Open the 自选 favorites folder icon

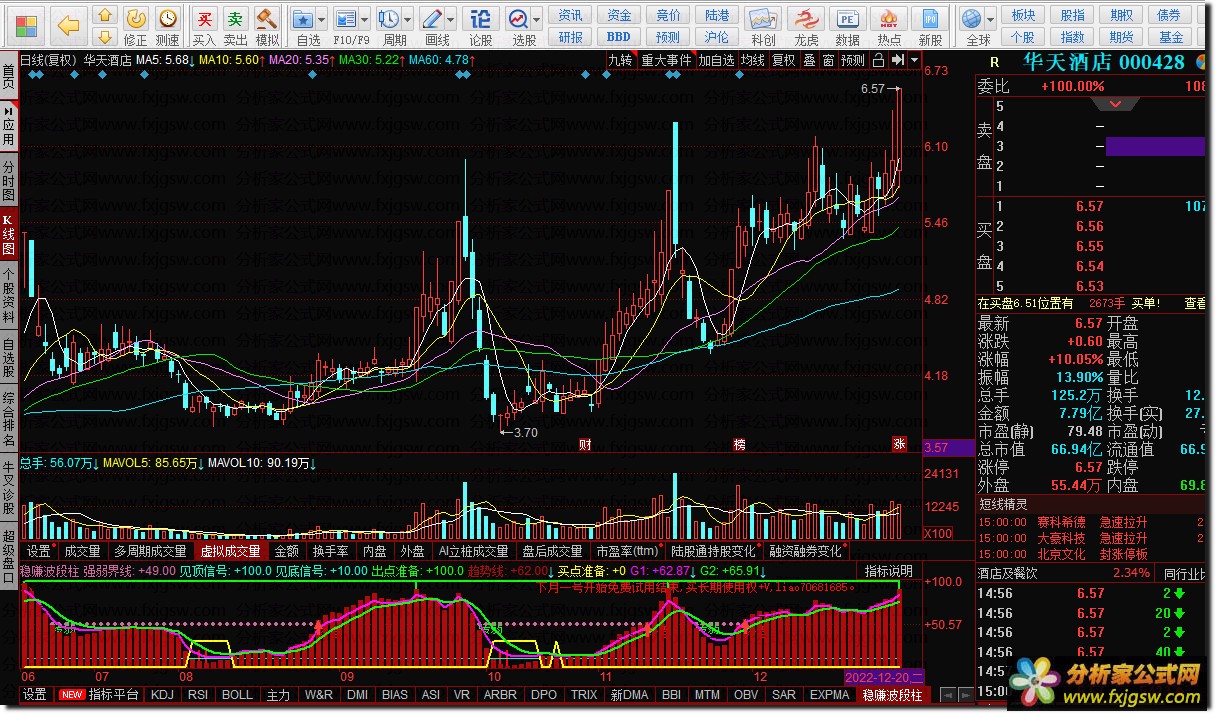click(x=304, y=19)
